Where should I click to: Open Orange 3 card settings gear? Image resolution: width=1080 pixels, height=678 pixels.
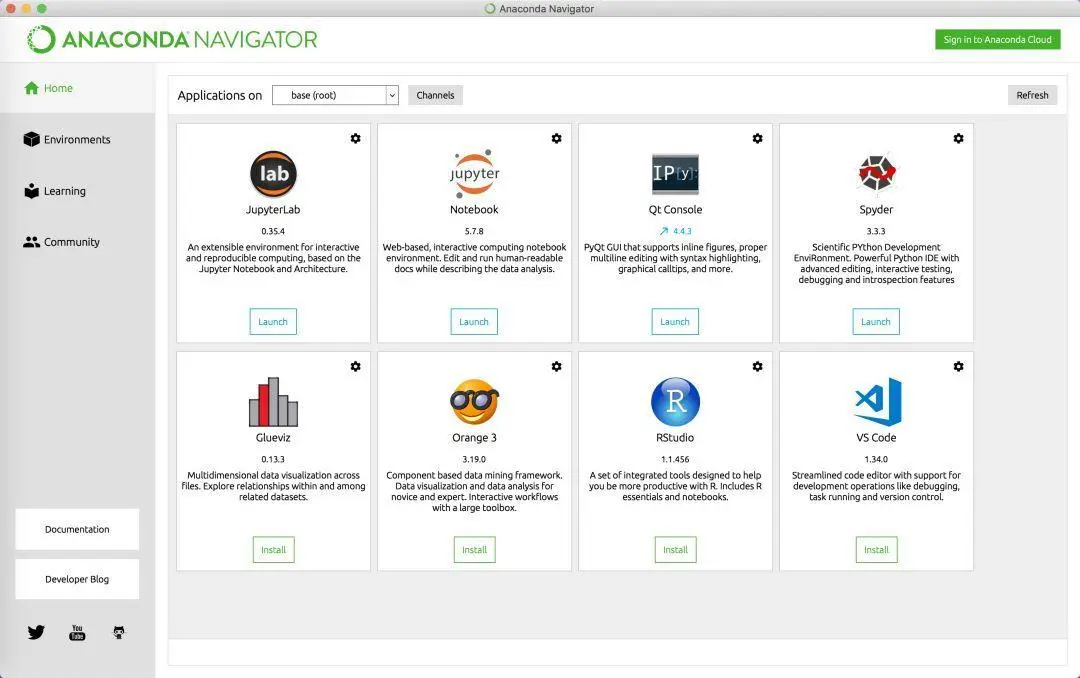coord(557,367)
